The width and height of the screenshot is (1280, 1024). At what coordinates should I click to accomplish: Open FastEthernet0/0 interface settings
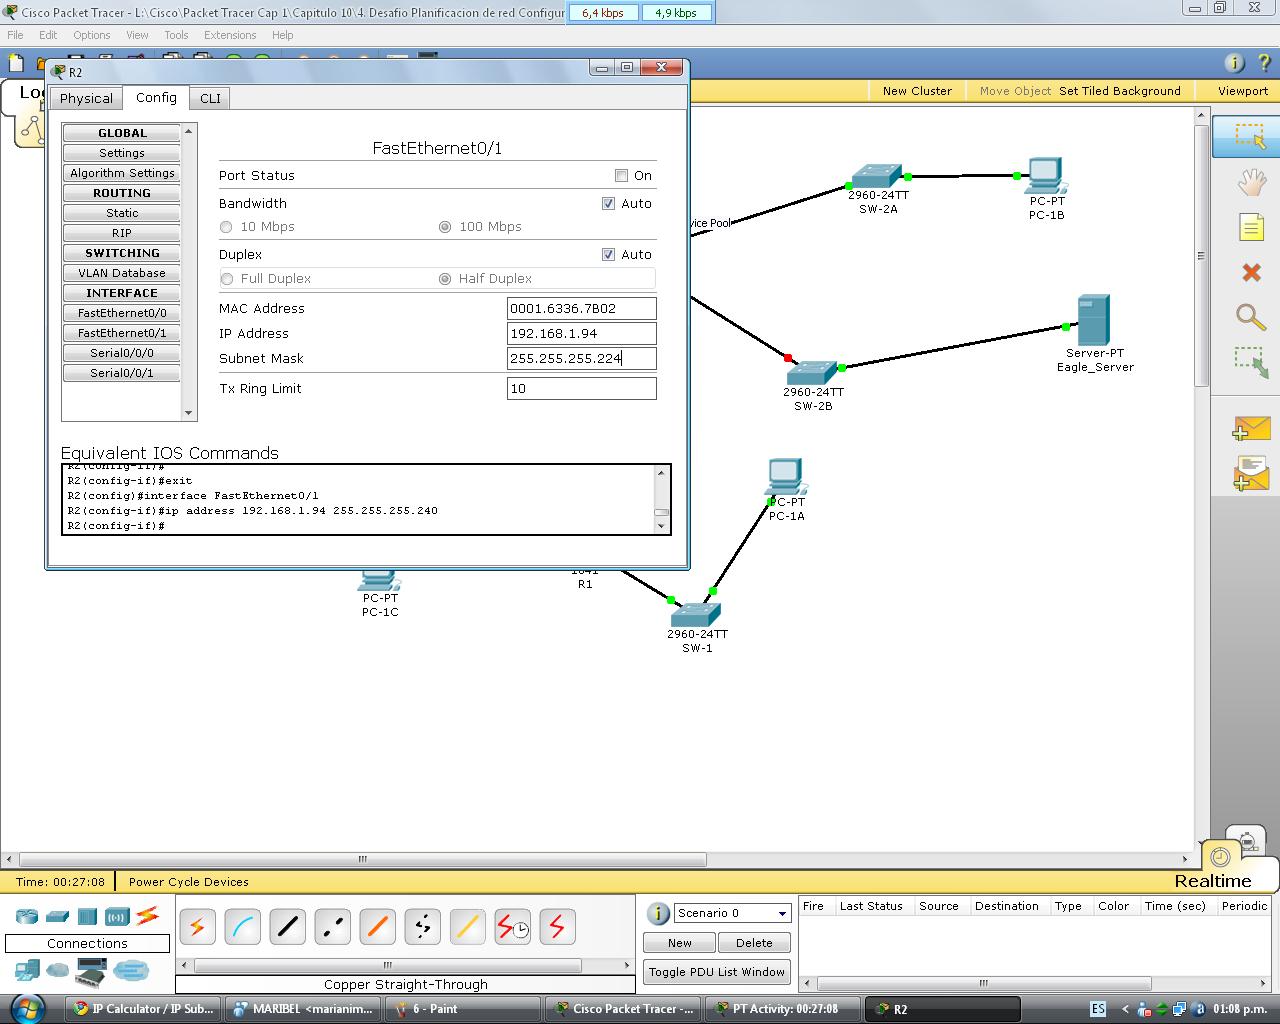point(122,313)
